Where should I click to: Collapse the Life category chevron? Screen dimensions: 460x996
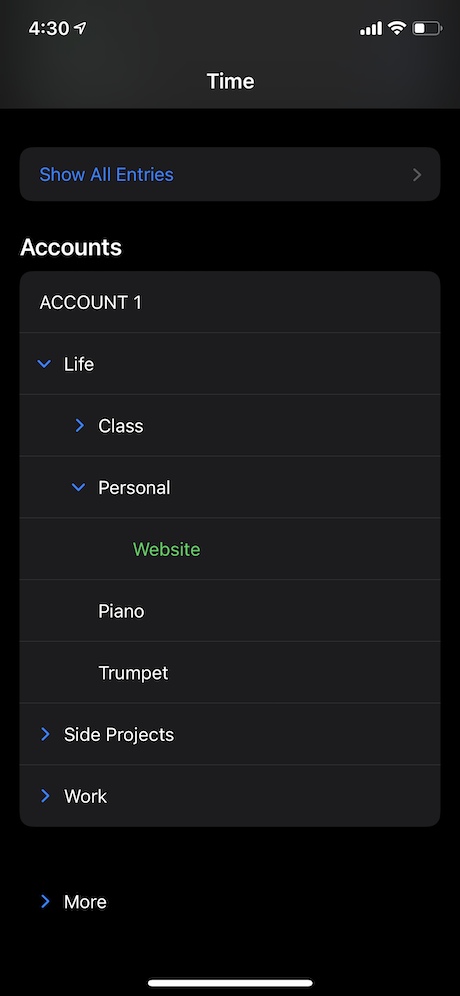[44, 364]
